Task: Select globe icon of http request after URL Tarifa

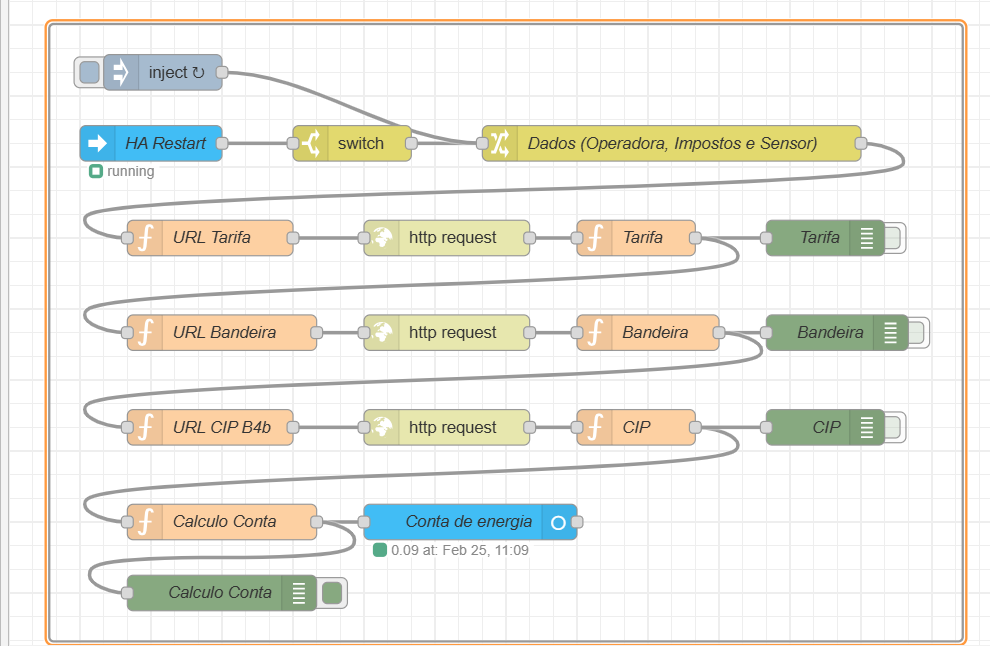Action: coord(382,238)
